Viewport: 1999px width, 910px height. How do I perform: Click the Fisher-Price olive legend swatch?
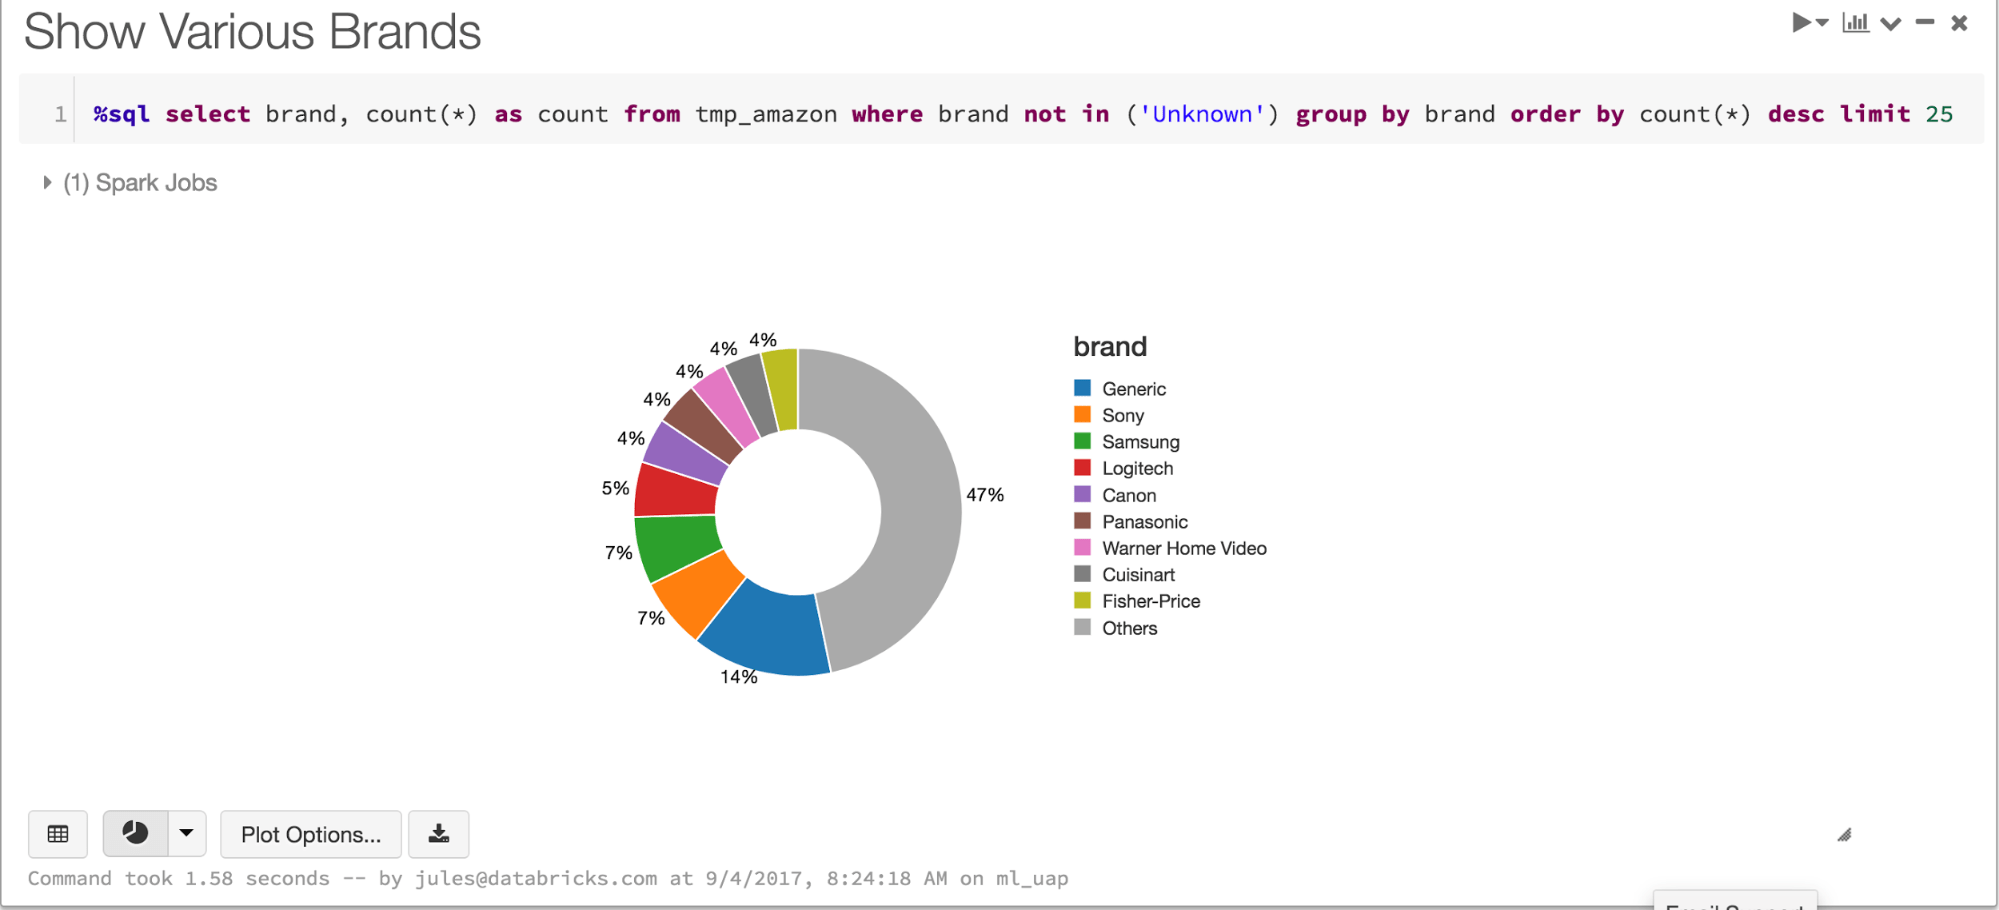pos(1082,600)
